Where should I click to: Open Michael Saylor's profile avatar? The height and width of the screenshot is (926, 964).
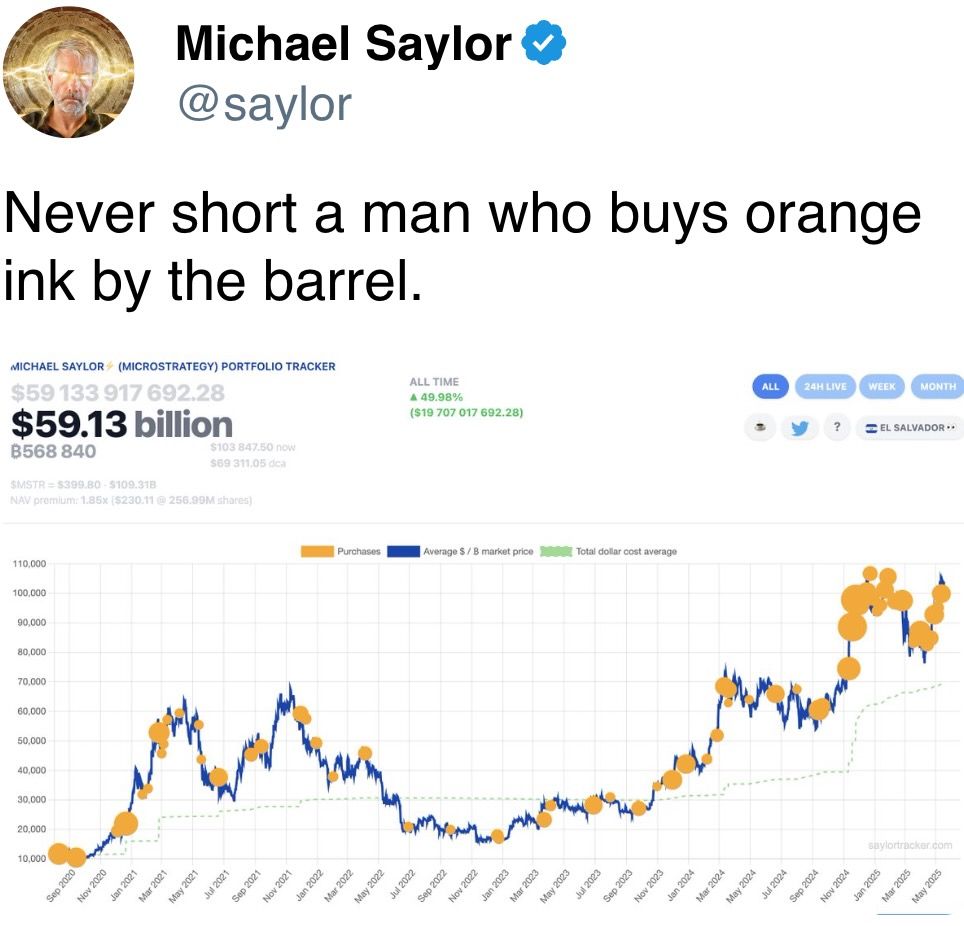(68, 71)
